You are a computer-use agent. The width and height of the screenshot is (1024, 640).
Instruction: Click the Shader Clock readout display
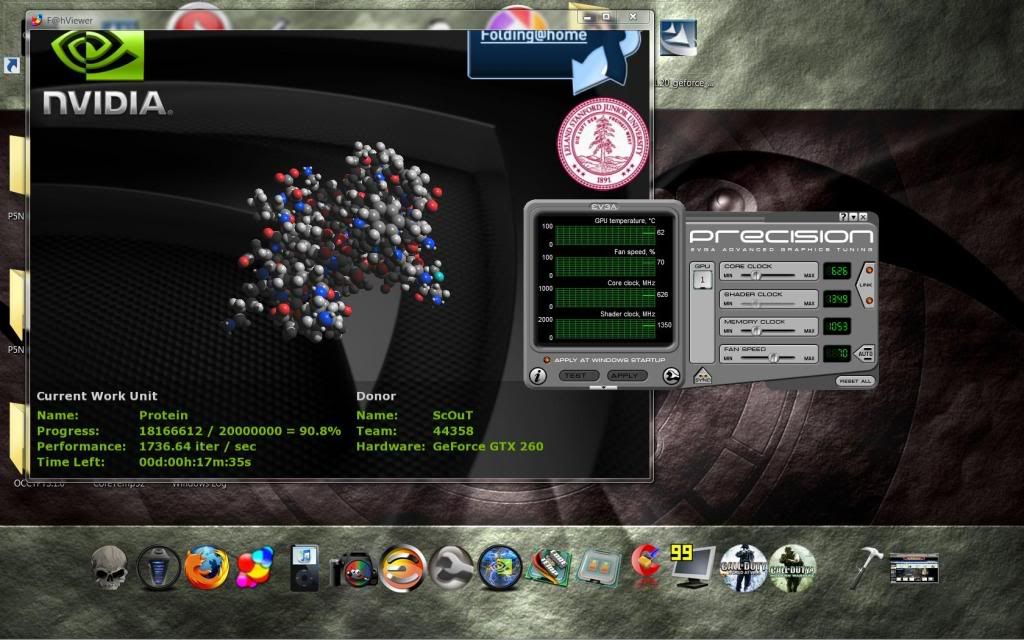point(837,300)
